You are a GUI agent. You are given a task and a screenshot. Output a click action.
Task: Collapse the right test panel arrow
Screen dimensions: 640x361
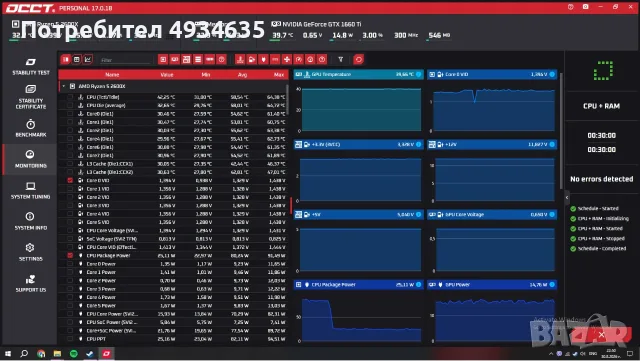point(567,198)
